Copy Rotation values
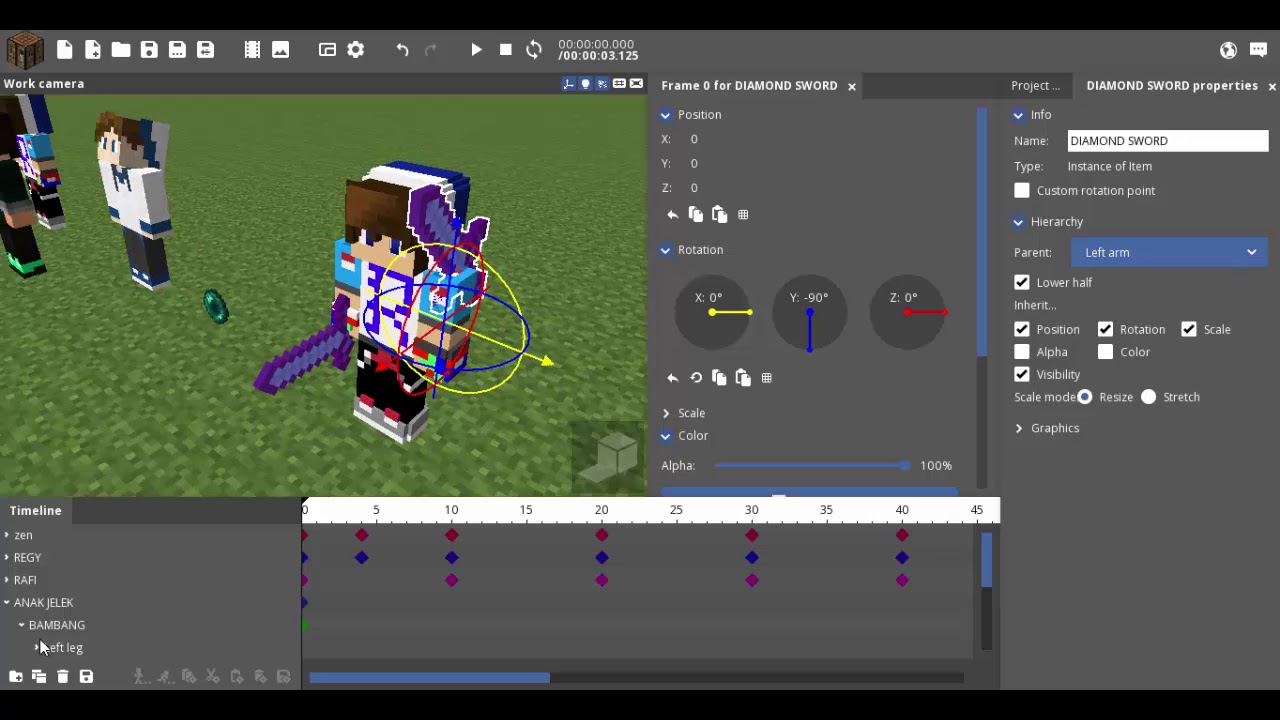 pyautogui.click(x=719, y=378)
